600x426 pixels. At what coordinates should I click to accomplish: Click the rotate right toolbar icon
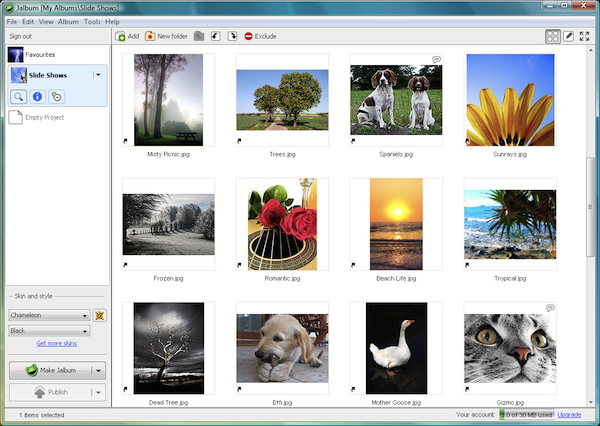(232, 36)
